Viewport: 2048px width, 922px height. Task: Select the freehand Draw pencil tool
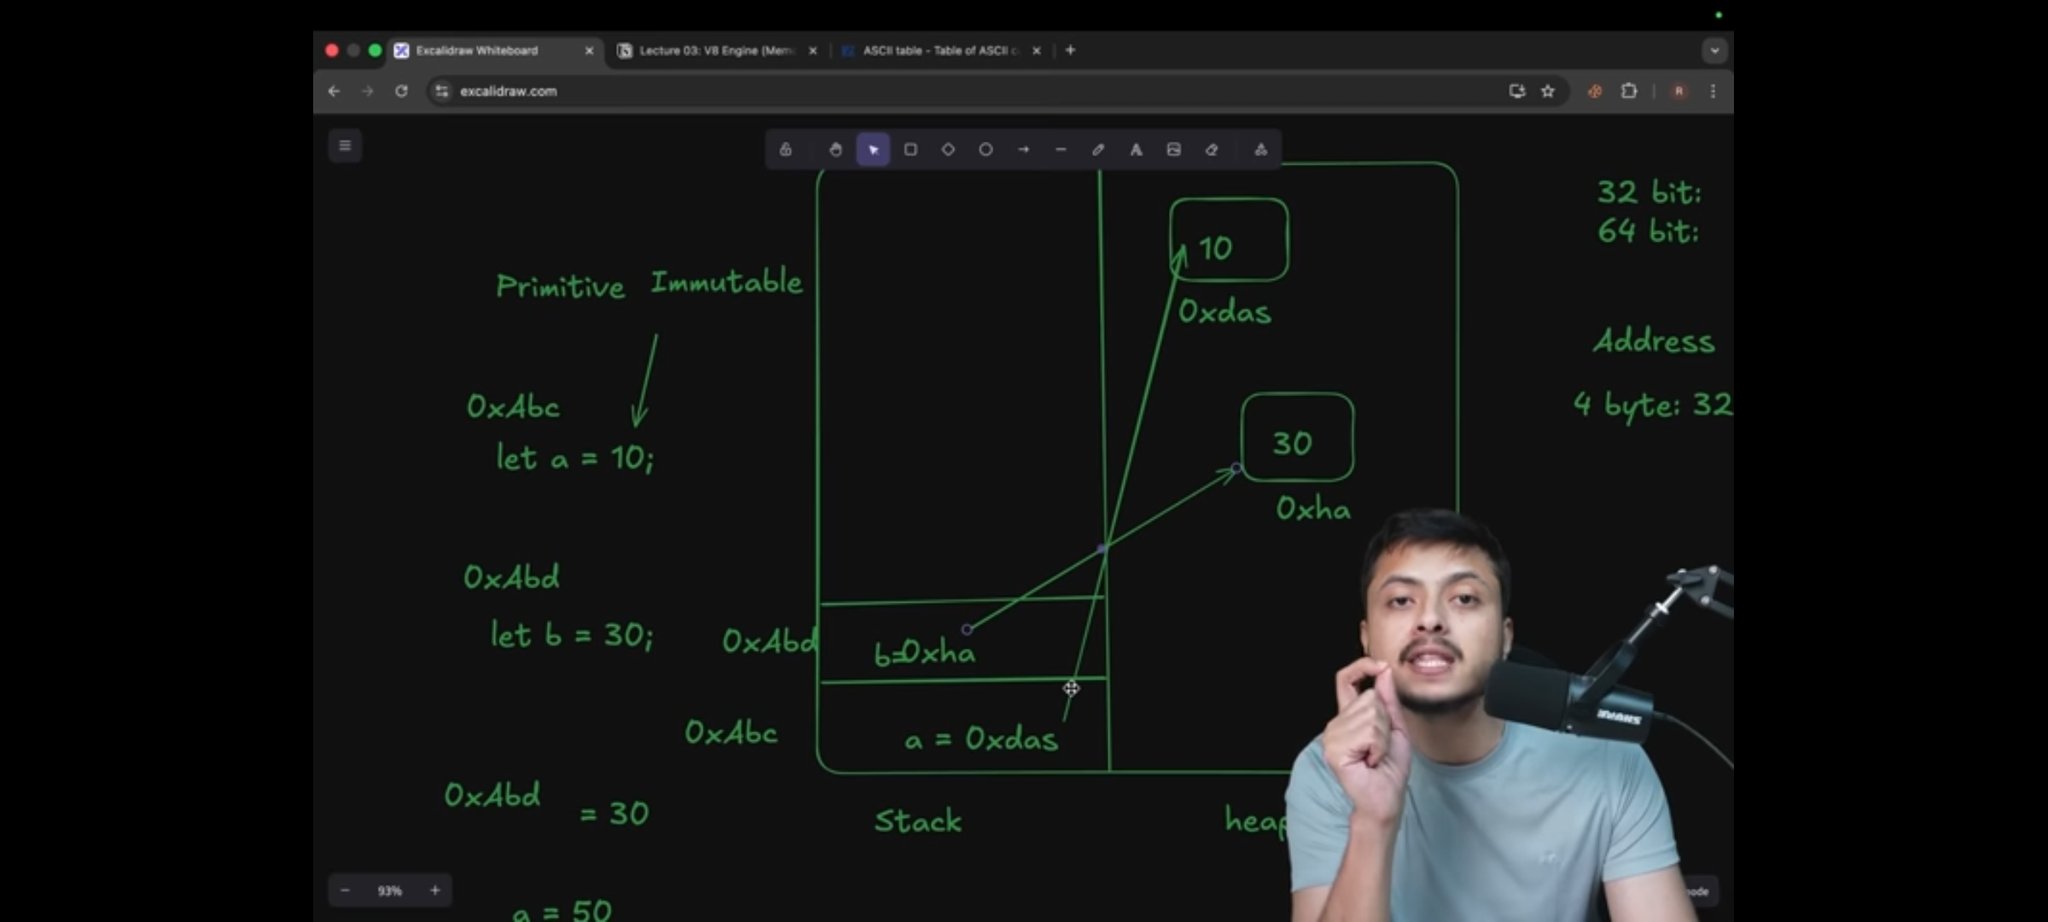click(x=1098, y=150)
